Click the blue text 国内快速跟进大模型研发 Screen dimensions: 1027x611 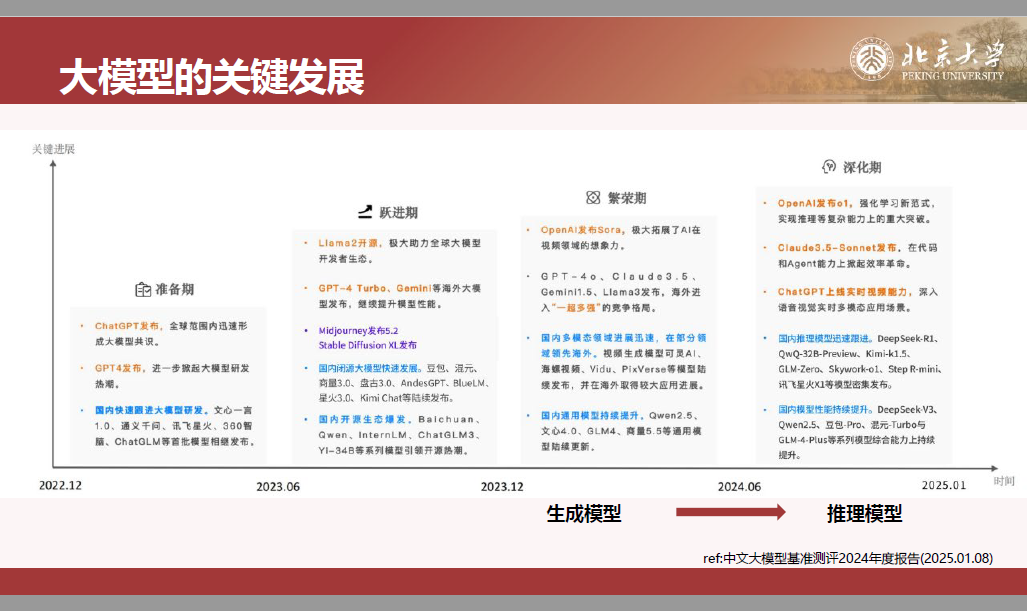pos(151,410)
